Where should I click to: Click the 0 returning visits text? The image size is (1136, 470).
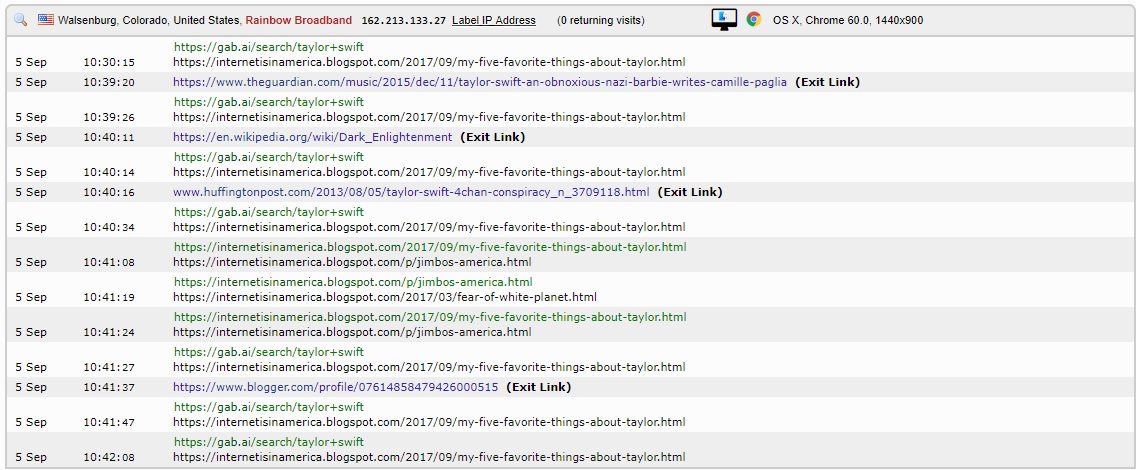tap(601, 20)
